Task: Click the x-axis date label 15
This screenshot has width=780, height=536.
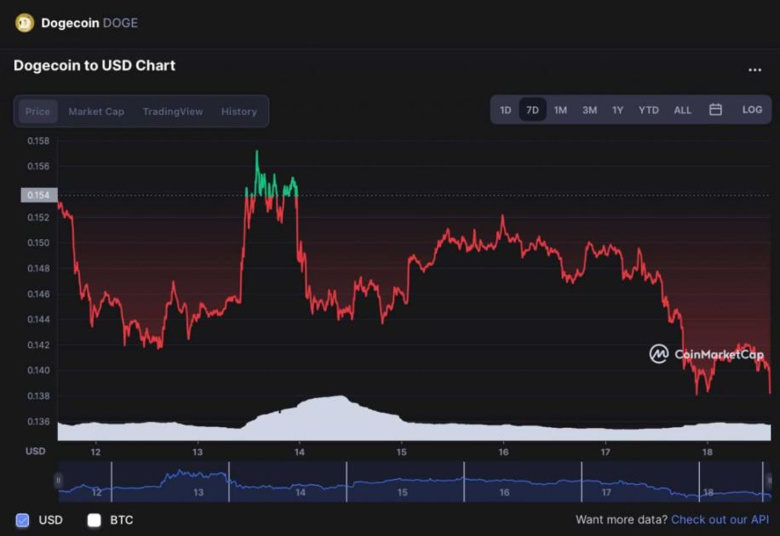Action: (x=401, y=452)
